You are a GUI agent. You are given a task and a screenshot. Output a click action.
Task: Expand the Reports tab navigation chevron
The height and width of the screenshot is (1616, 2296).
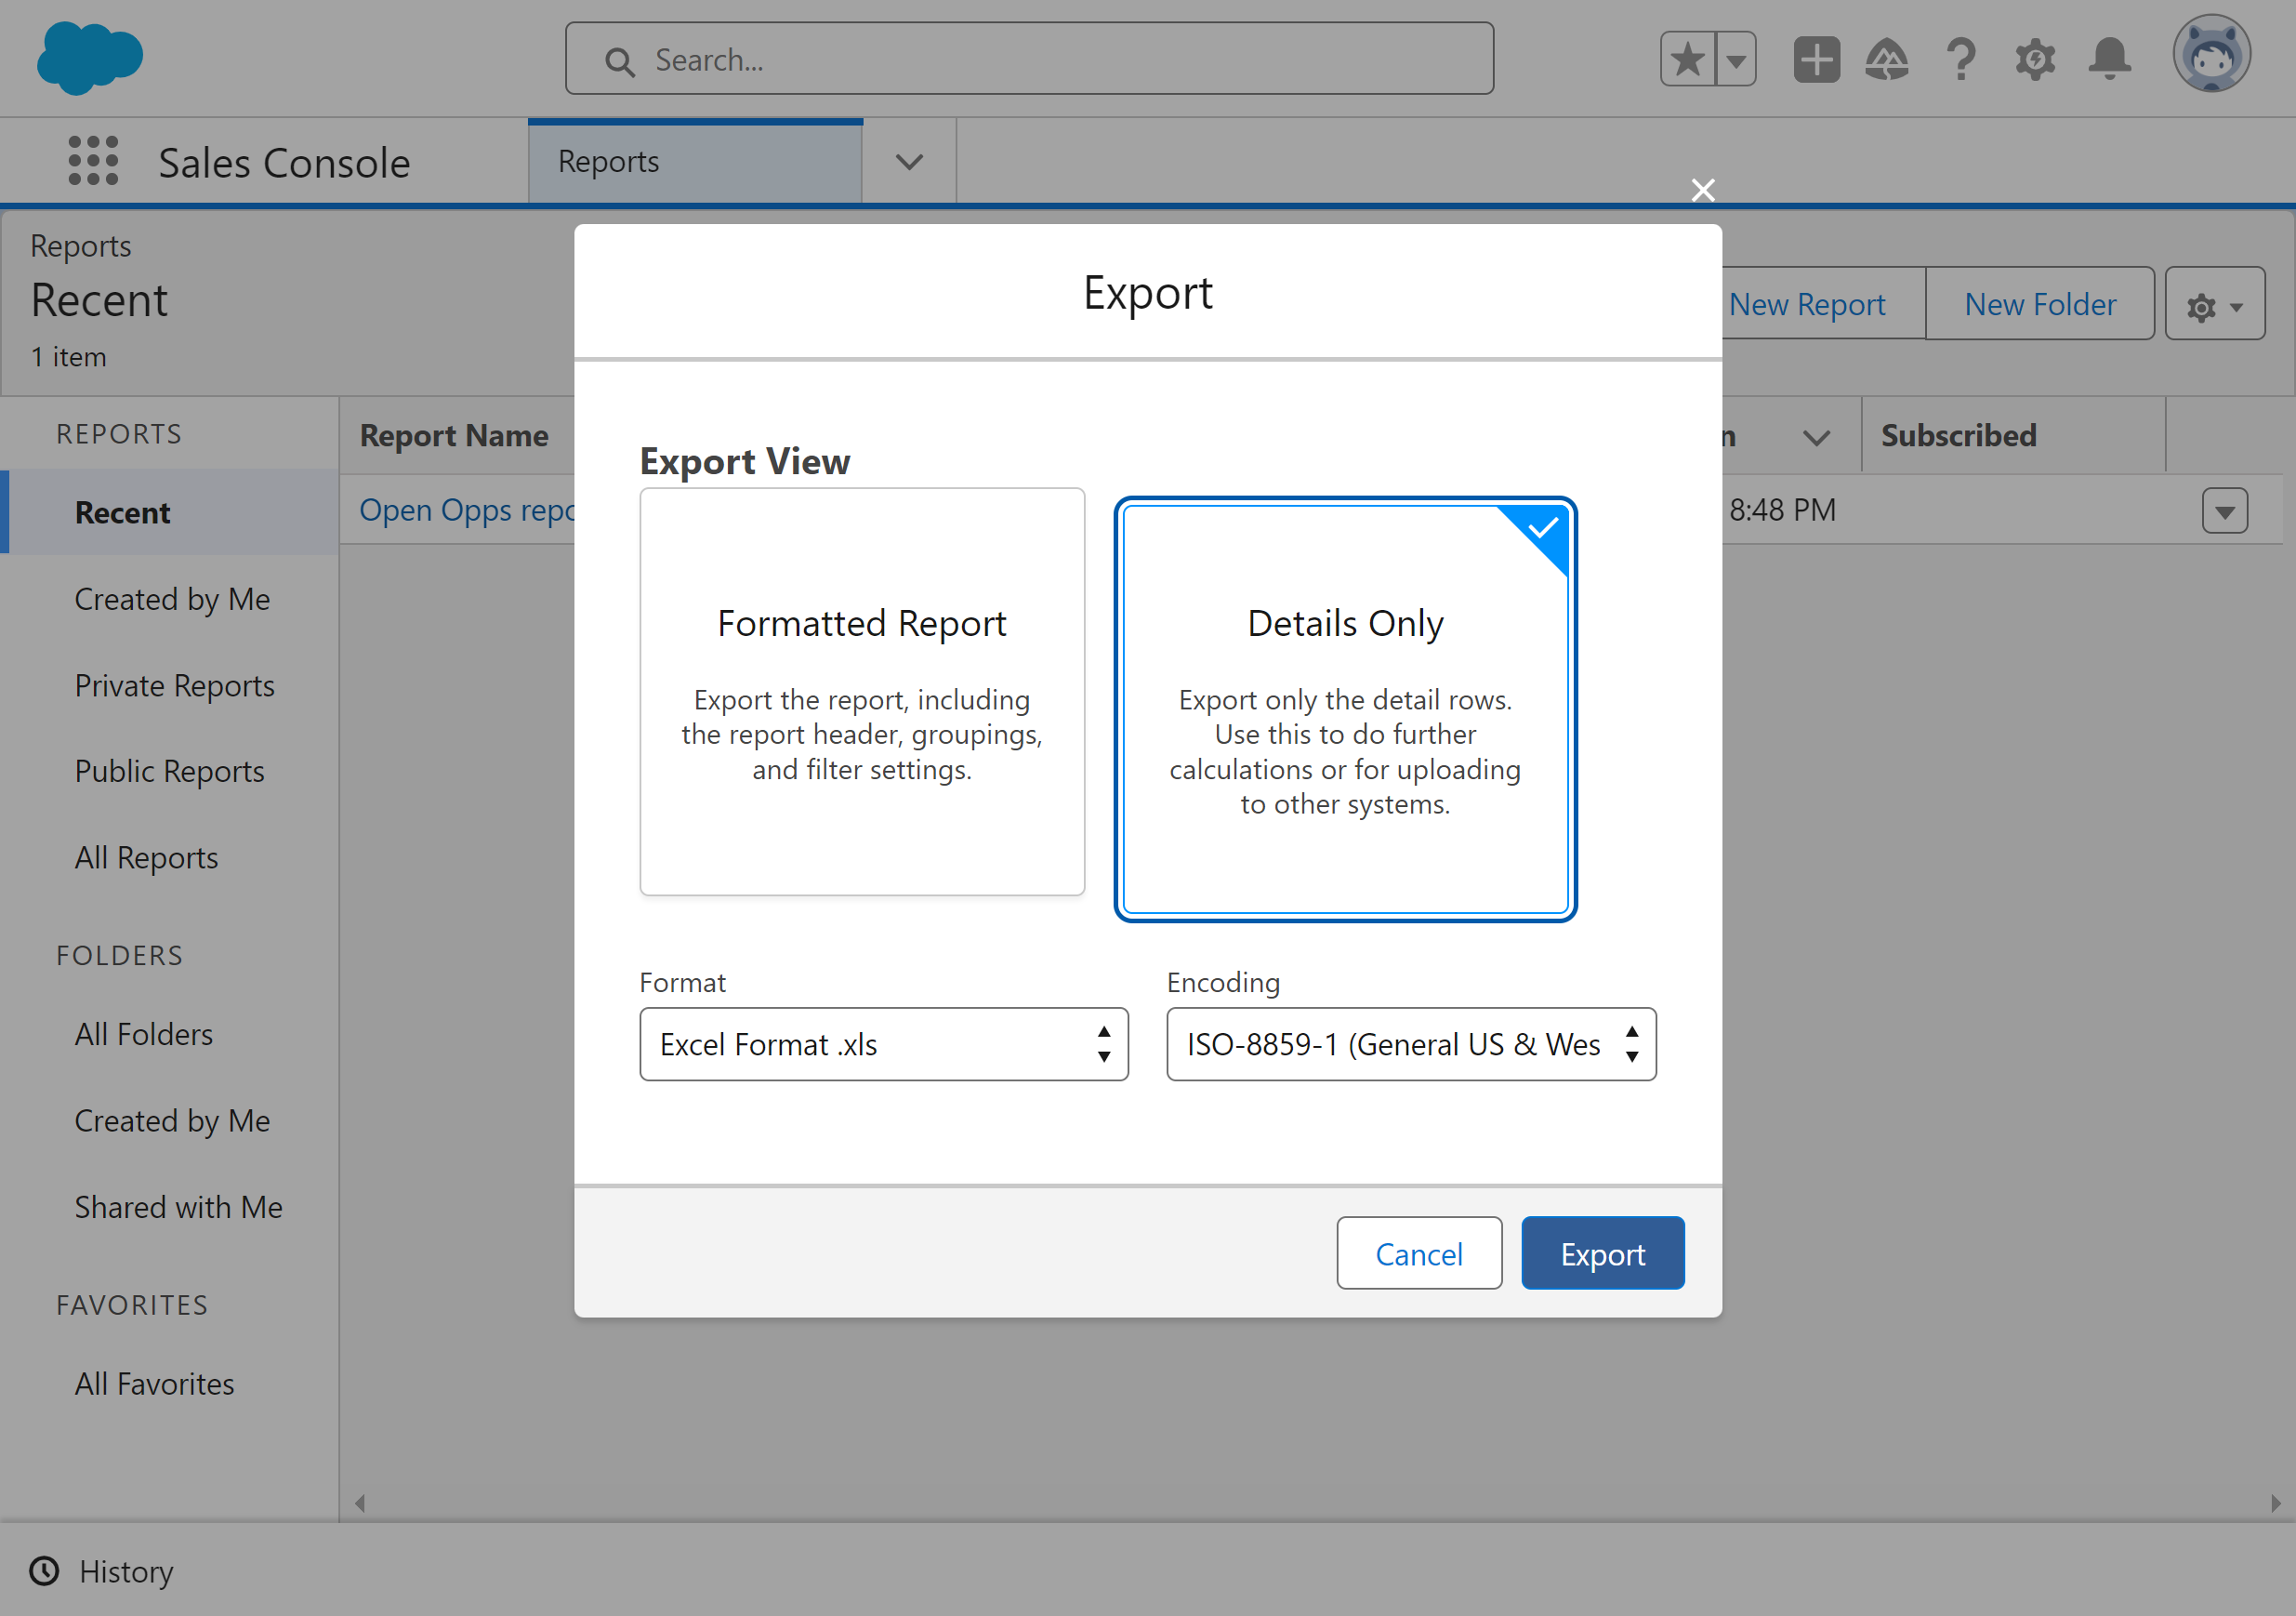click(909, 162)
